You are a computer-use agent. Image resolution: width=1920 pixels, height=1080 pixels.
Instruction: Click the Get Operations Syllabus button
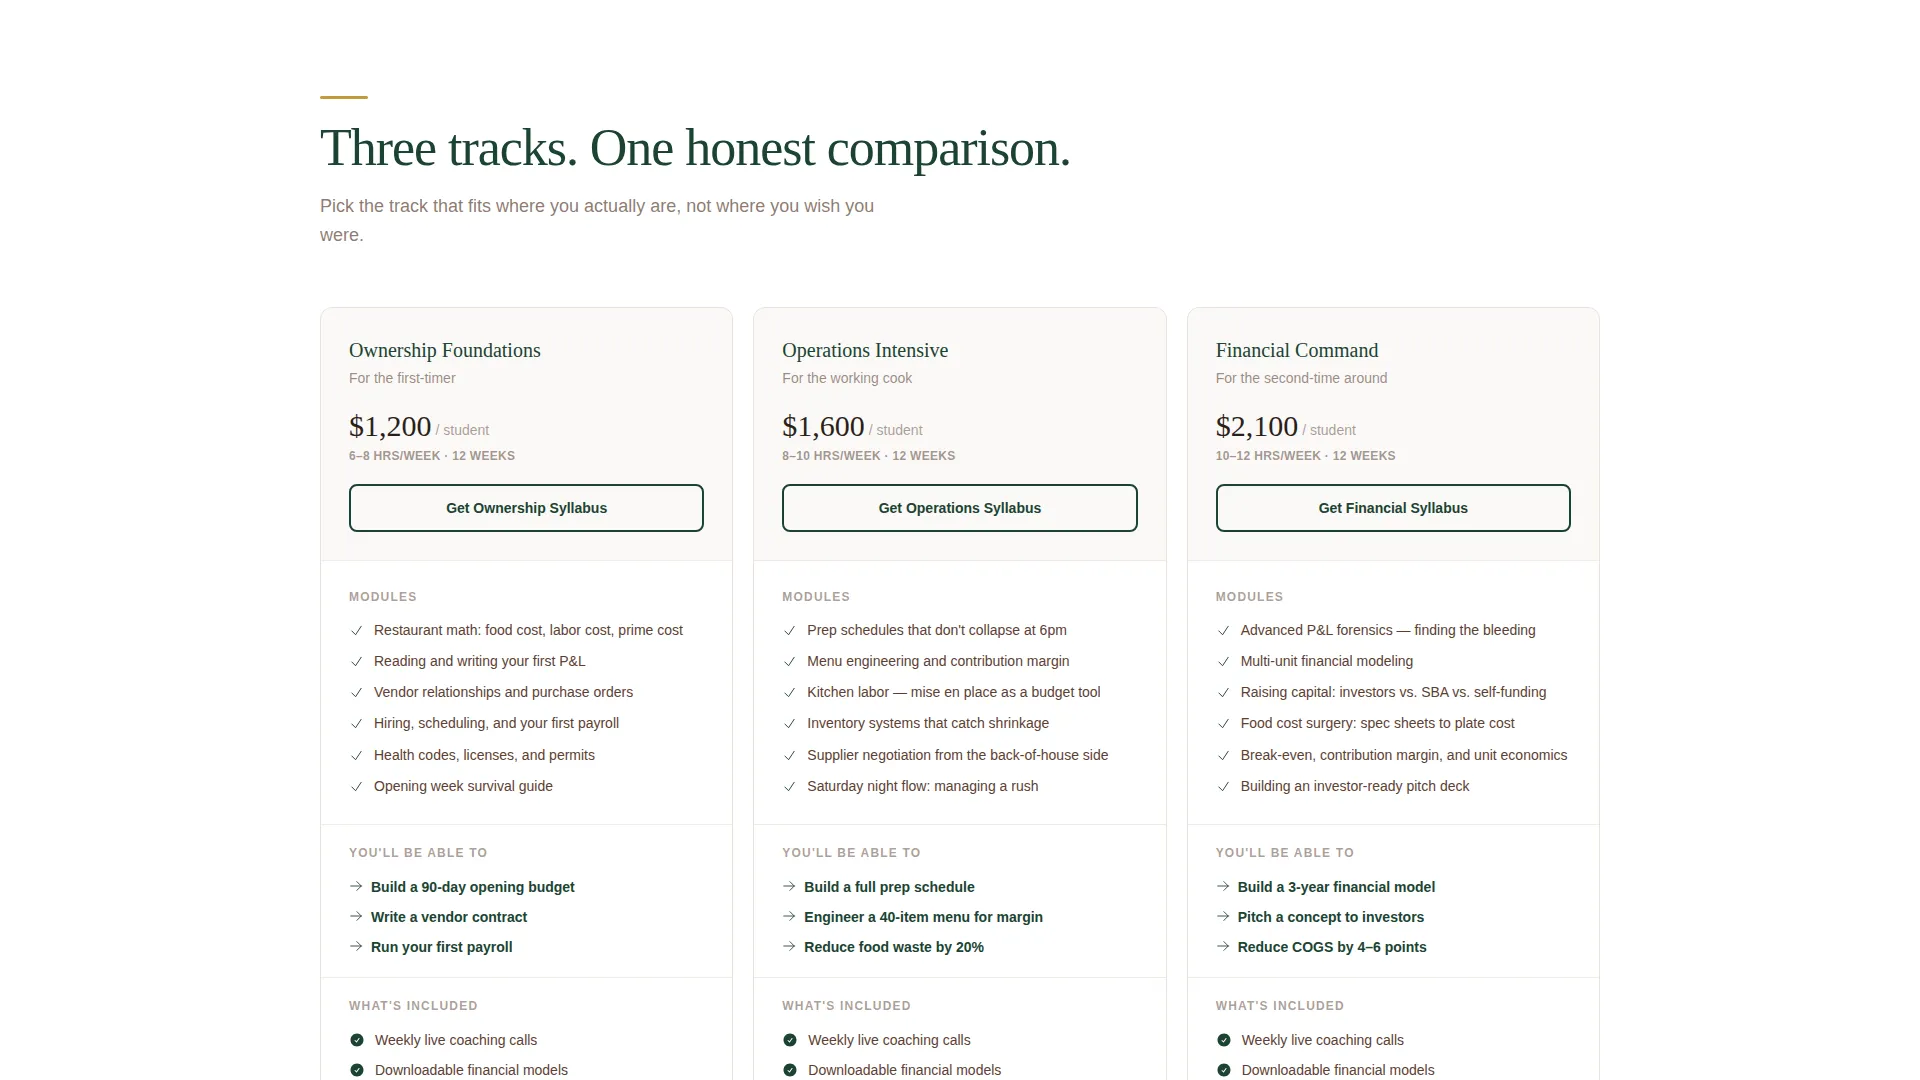[959, 508]
